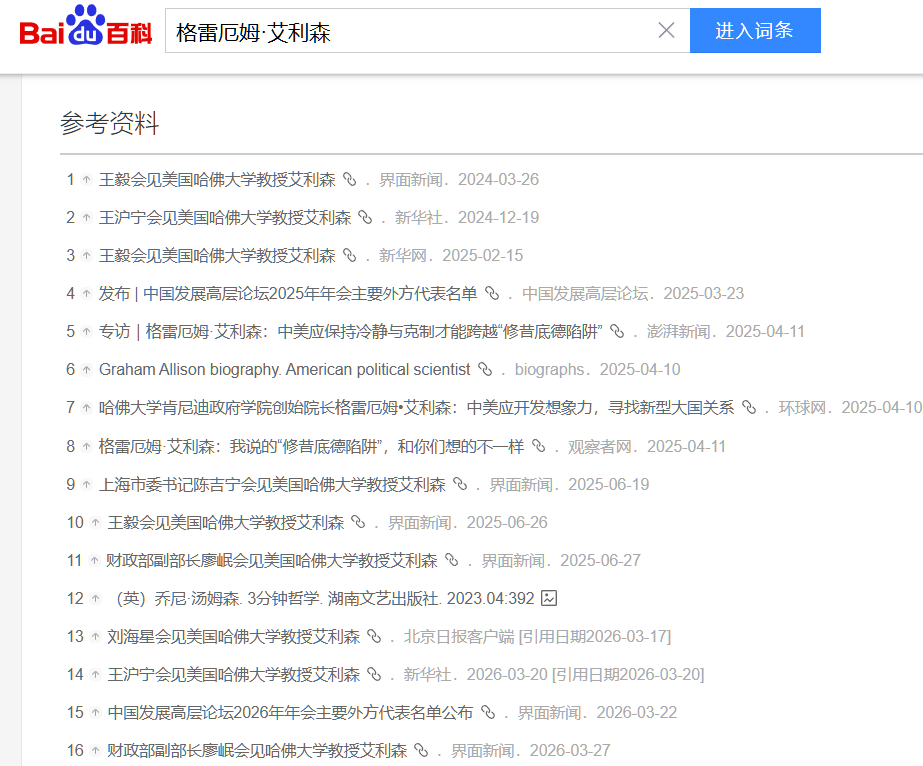Screen dimensions: 923x766
Task: Click link icon after reference 10 title
Action: pos(358,522)
